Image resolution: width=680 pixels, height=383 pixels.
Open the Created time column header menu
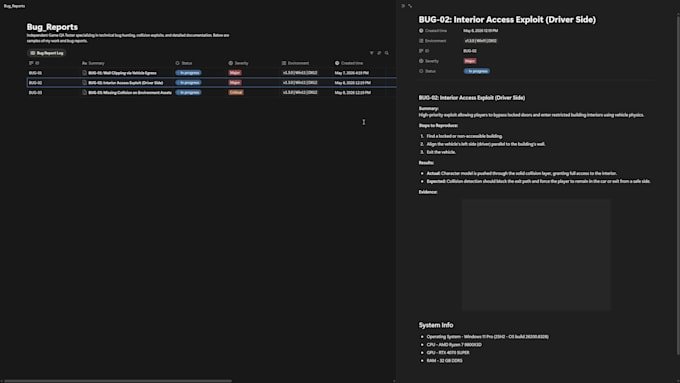click(349, 63)
